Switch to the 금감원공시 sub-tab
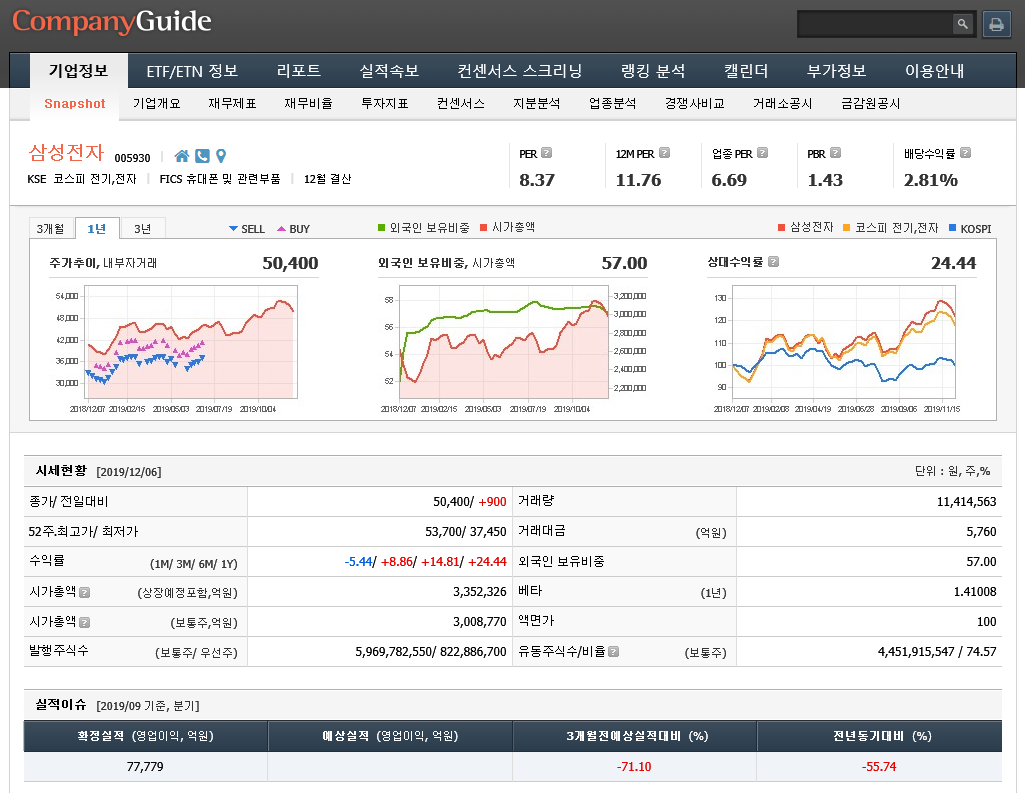Screen dimensions: 1025x793 click(871, 103)
